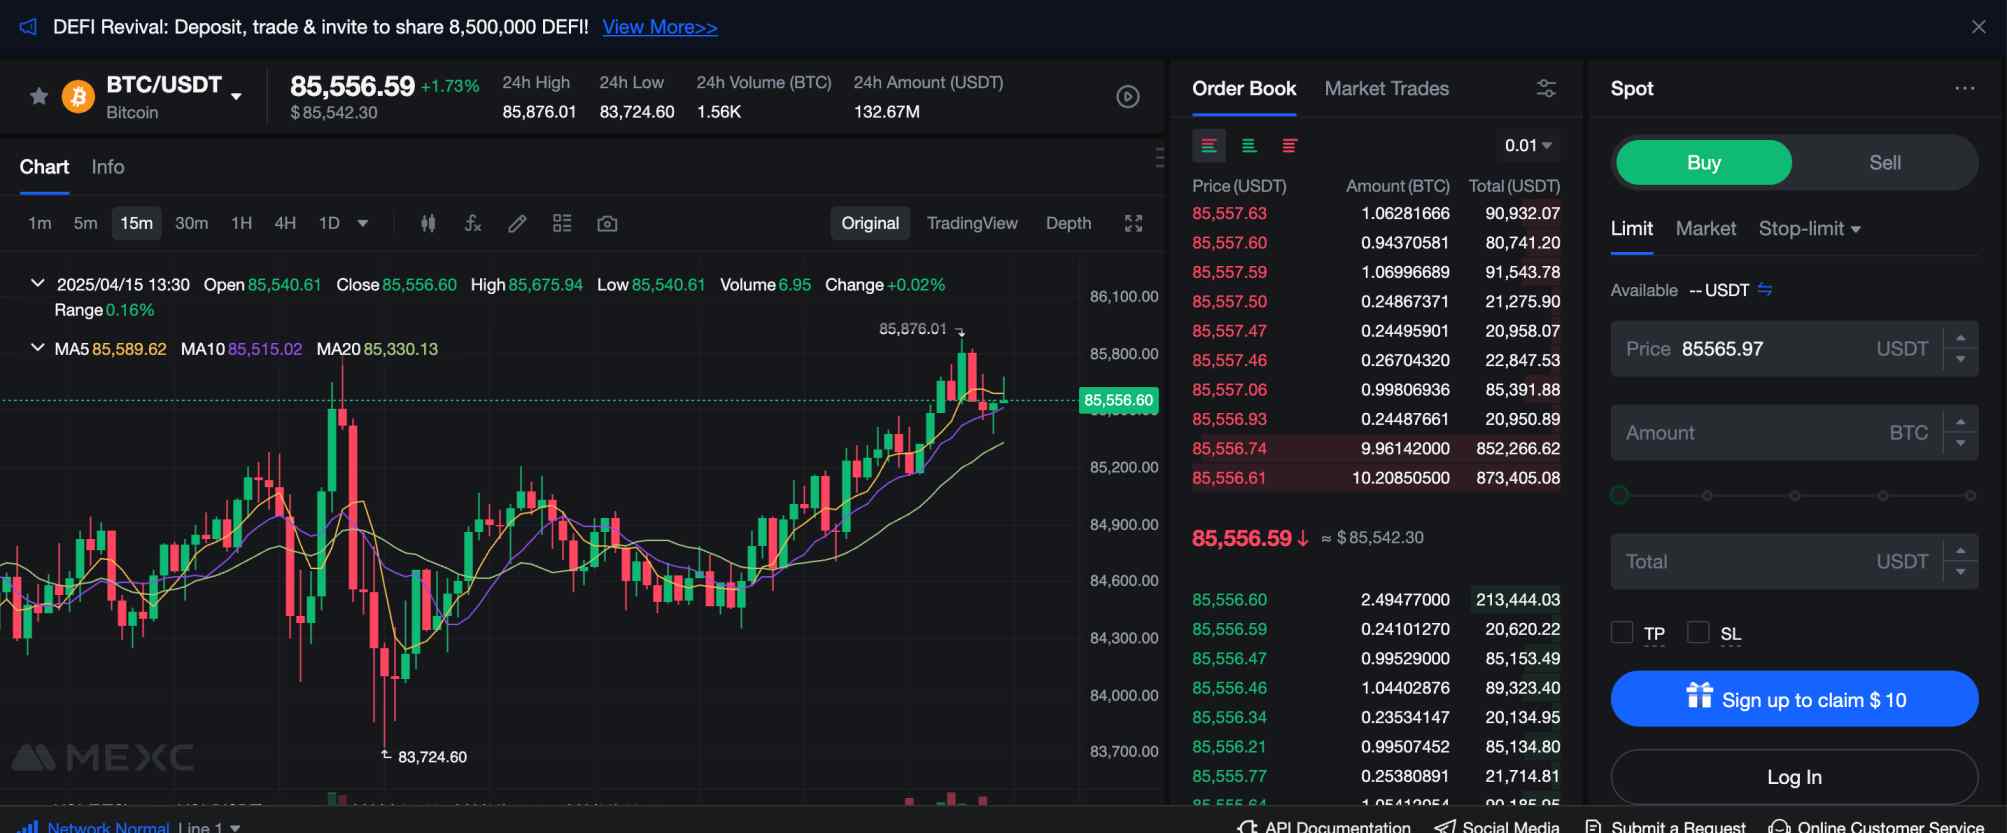Take a chart snapshot with camera icon
The width and height of the screenshot is (2007, 833).
pos(607,223)
